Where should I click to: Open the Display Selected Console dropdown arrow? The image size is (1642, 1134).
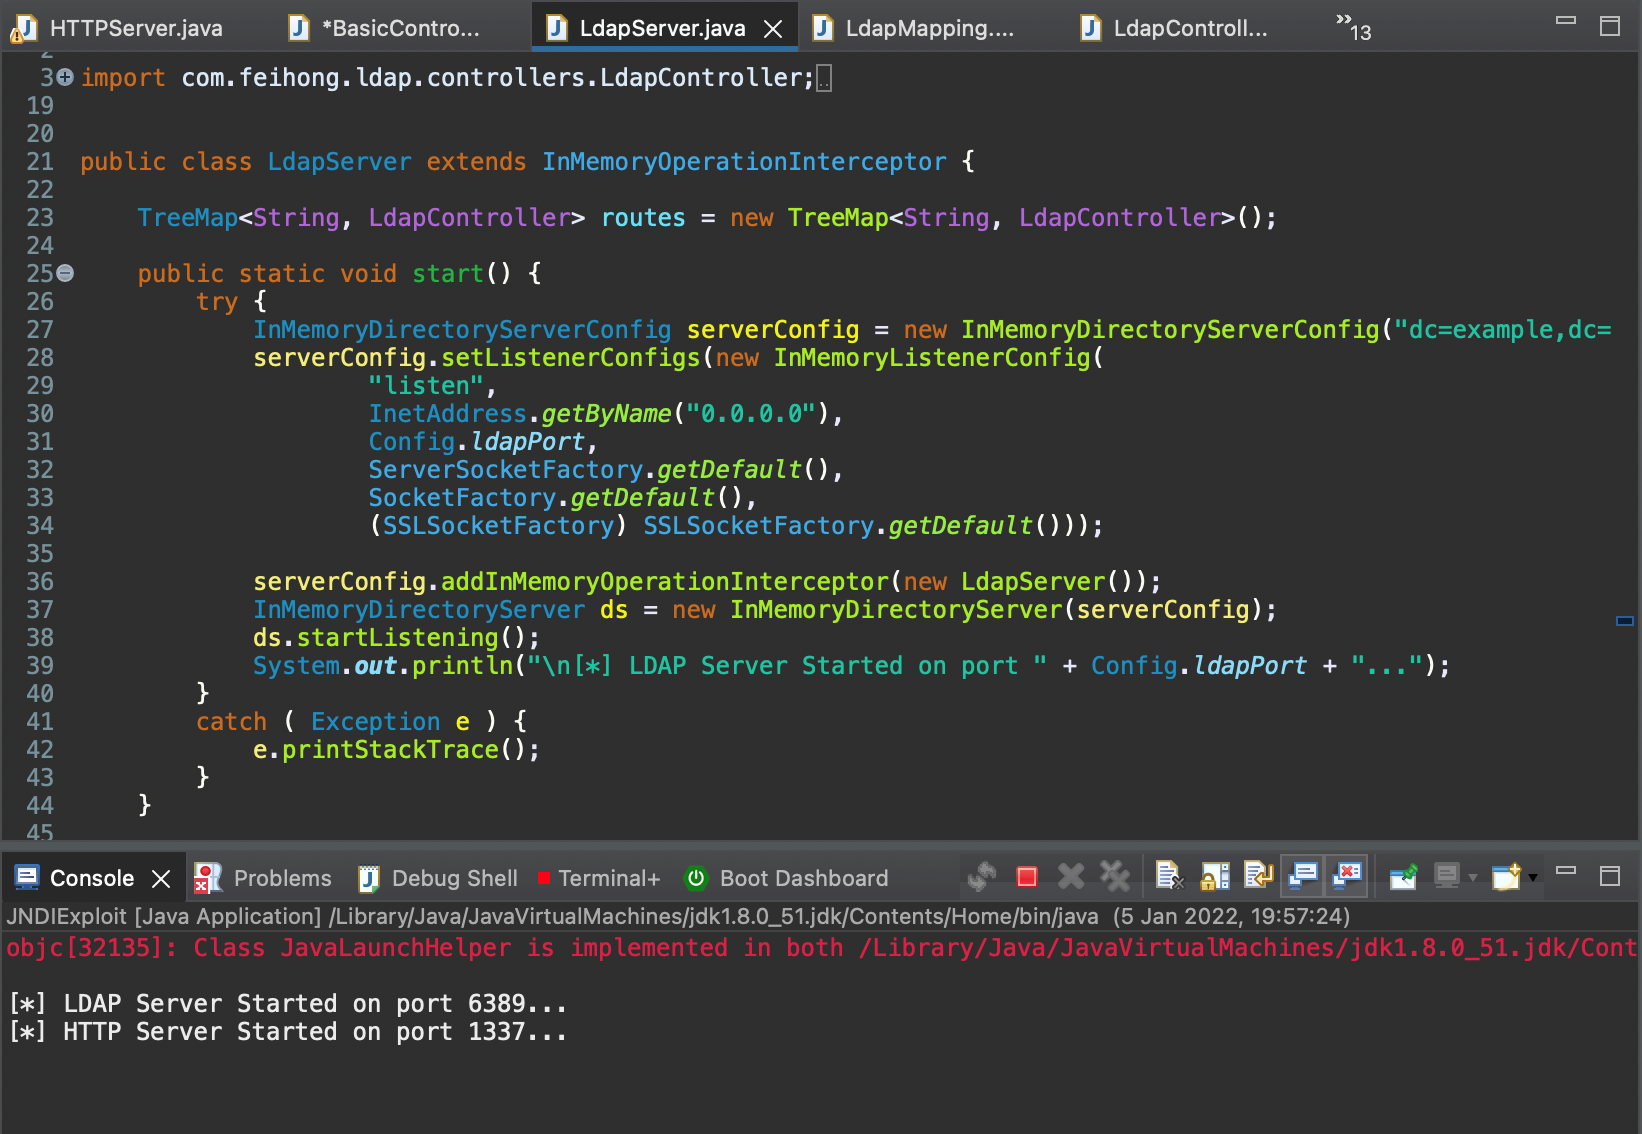(1472, 878)
